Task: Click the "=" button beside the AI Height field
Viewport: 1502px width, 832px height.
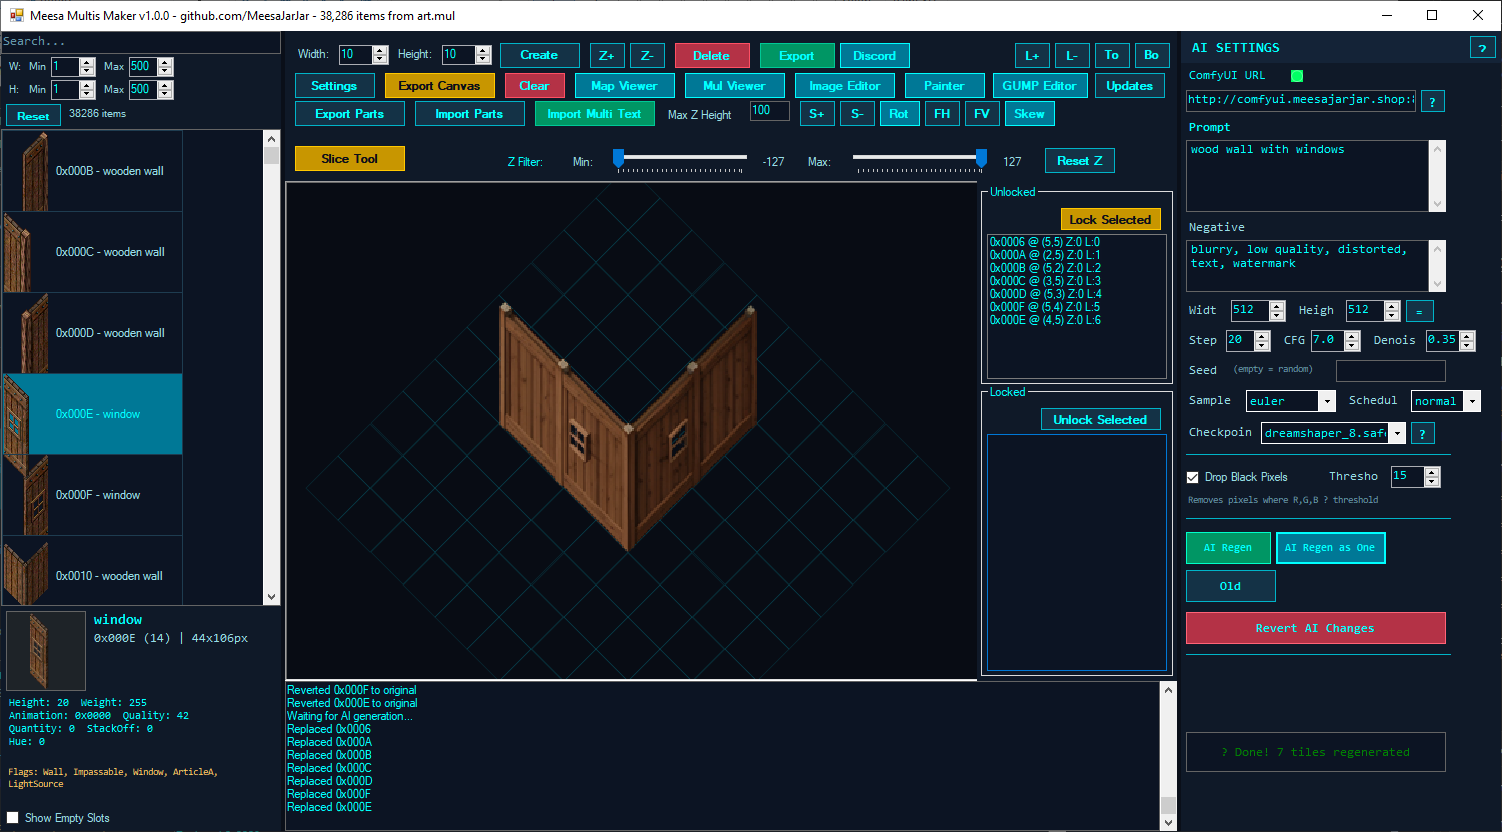Action: pyautogui.click(x=1419, y=311)
